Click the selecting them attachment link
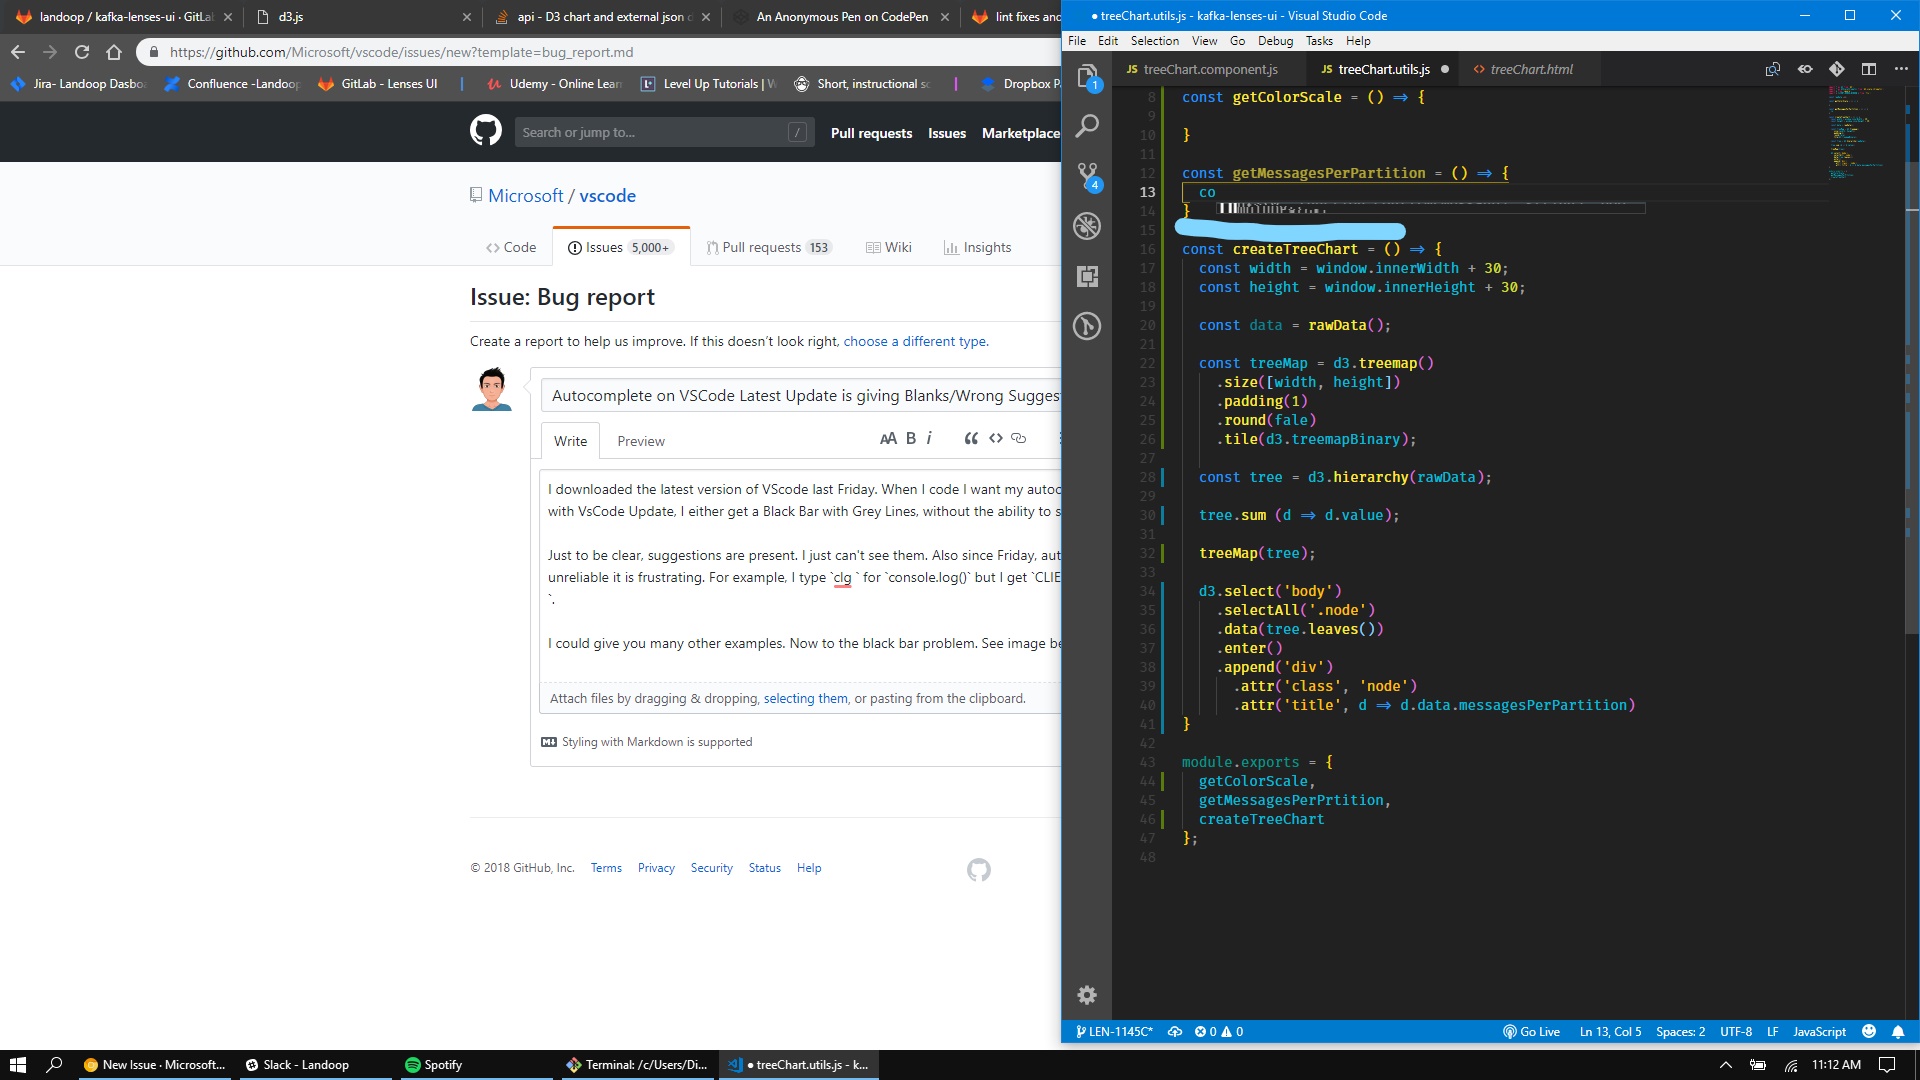1920x1080 pixels. tap(805, 699)
